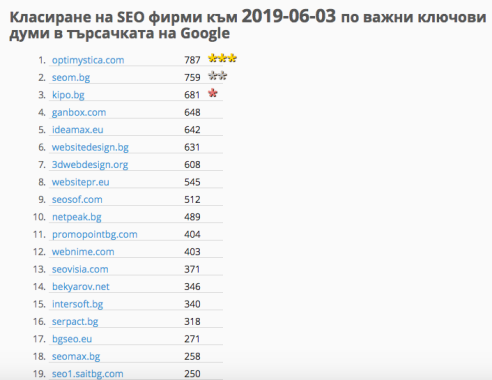Open the serpact.bg link

point(75,321)
